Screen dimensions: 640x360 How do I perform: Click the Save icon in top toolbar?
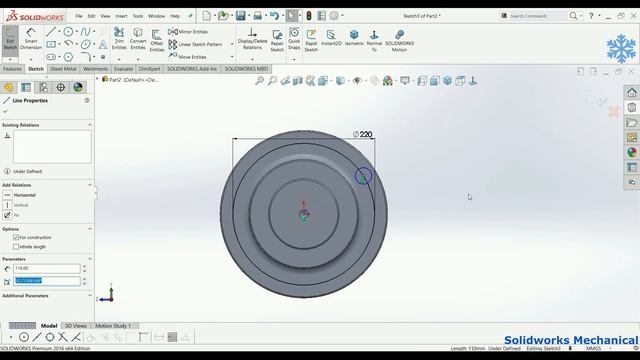coord(241,16)
